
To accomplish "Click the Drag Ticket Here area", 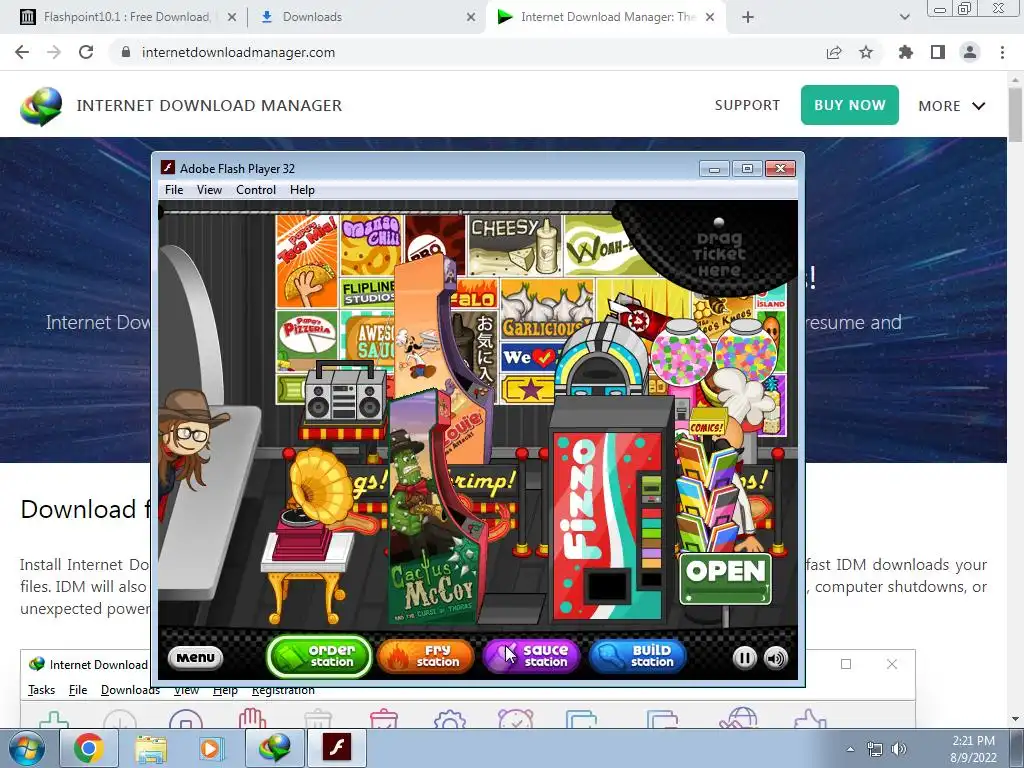I will point(718,253).
